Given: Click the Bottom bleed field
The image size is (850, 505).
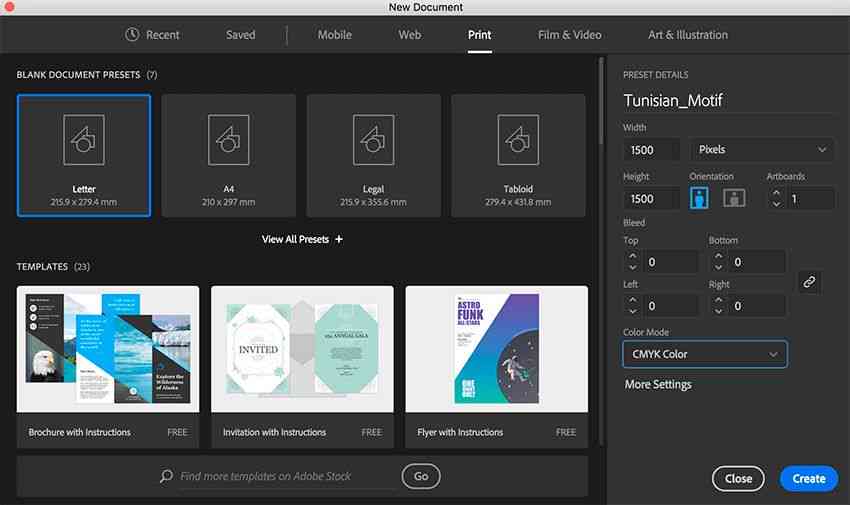Looking at the screenshot, I should click(x=757, y=262).
